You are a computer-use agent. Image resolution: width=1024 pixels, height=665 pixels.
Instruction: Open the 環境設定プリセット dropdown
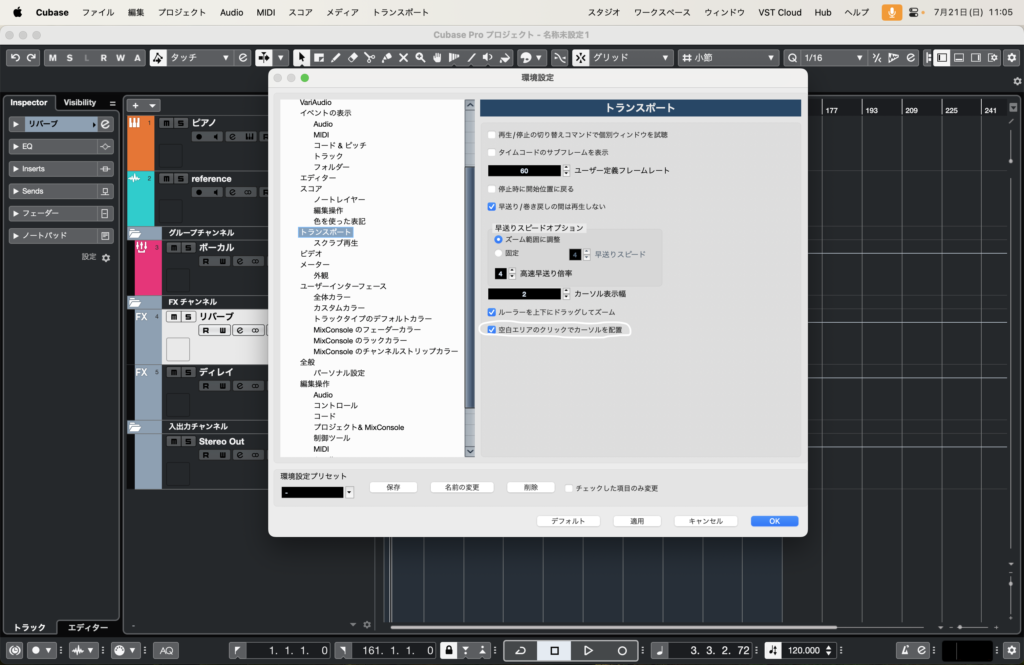click(x=349, y=492)
